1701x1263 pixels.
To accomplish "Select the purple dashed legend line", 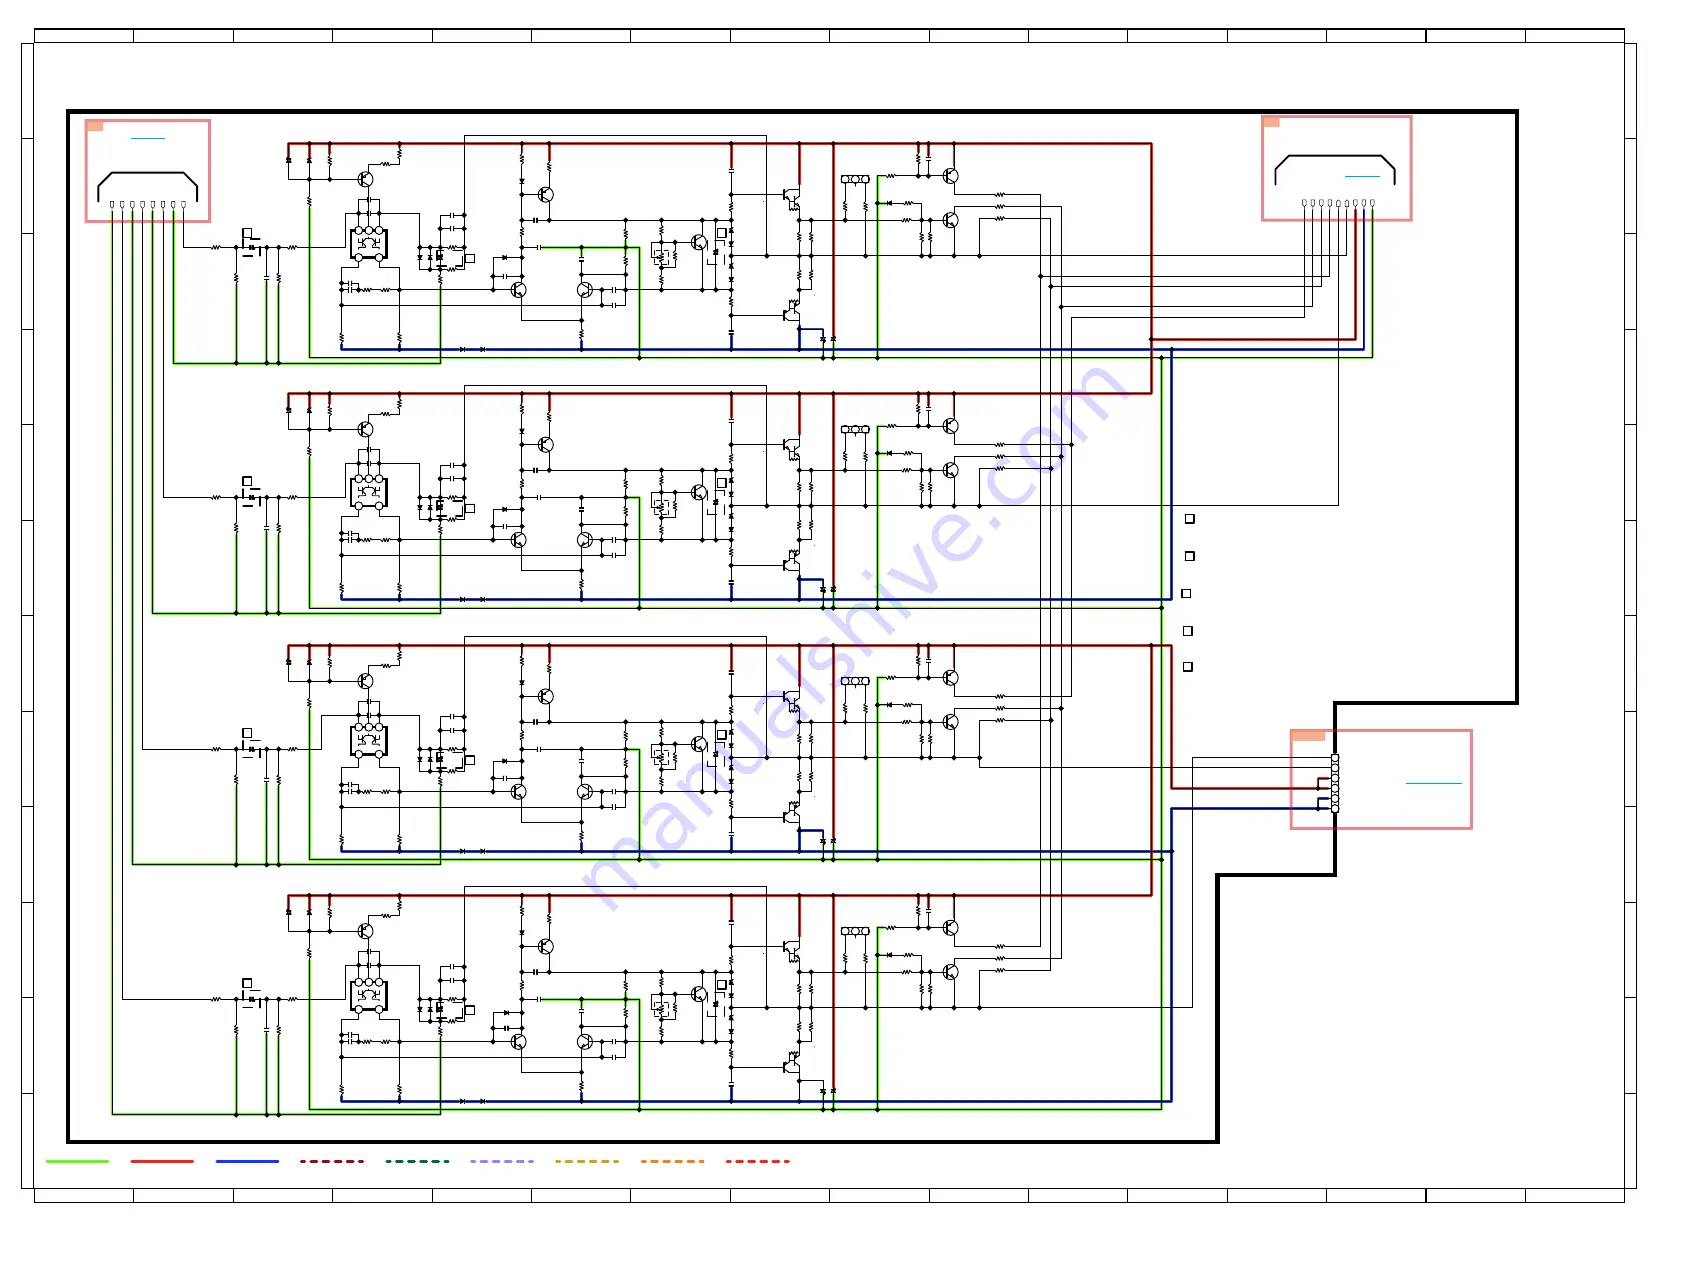I will pyautogui.click(x=502, y=1161).
